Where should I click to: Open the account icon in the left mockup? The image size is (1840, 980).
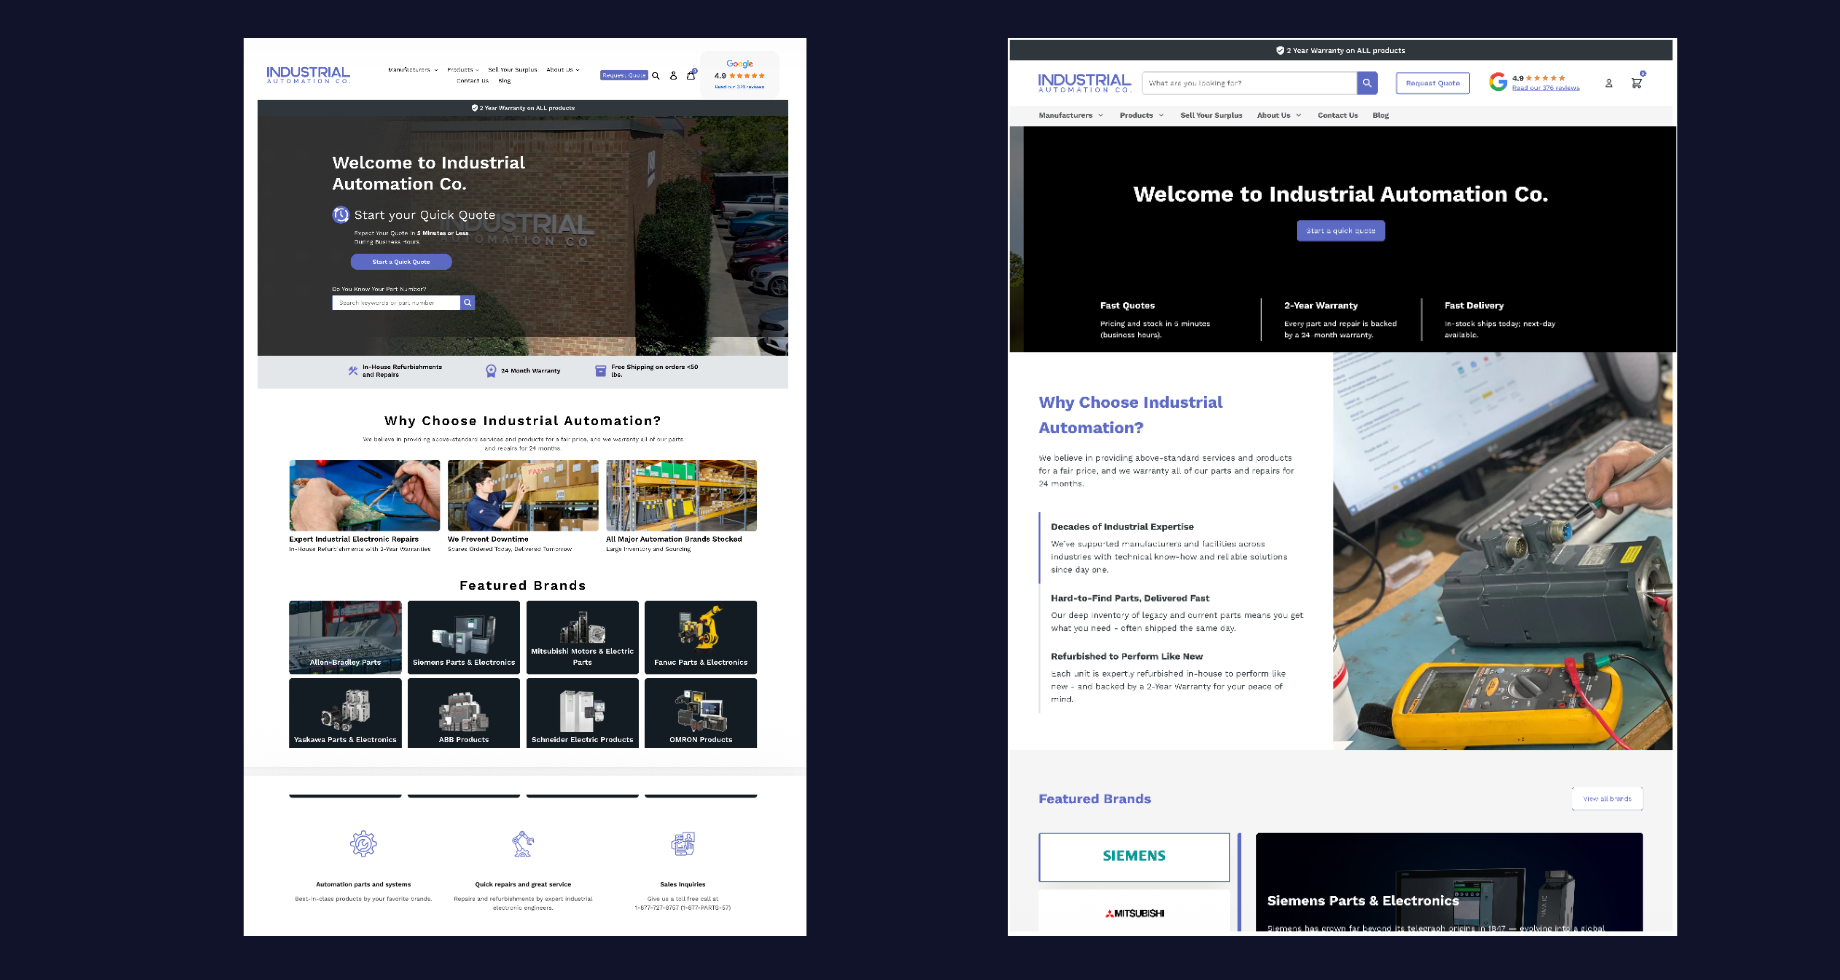tap(673, 75)
